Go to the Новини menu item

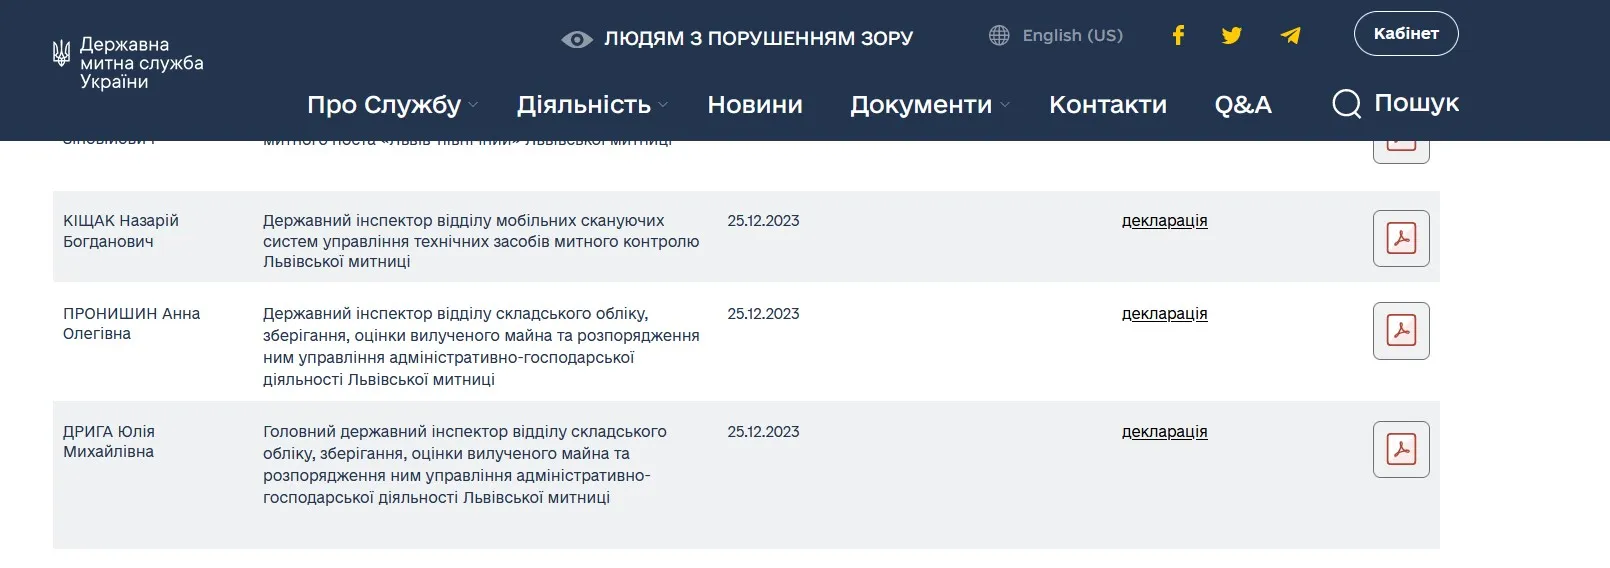pos(755,105)
